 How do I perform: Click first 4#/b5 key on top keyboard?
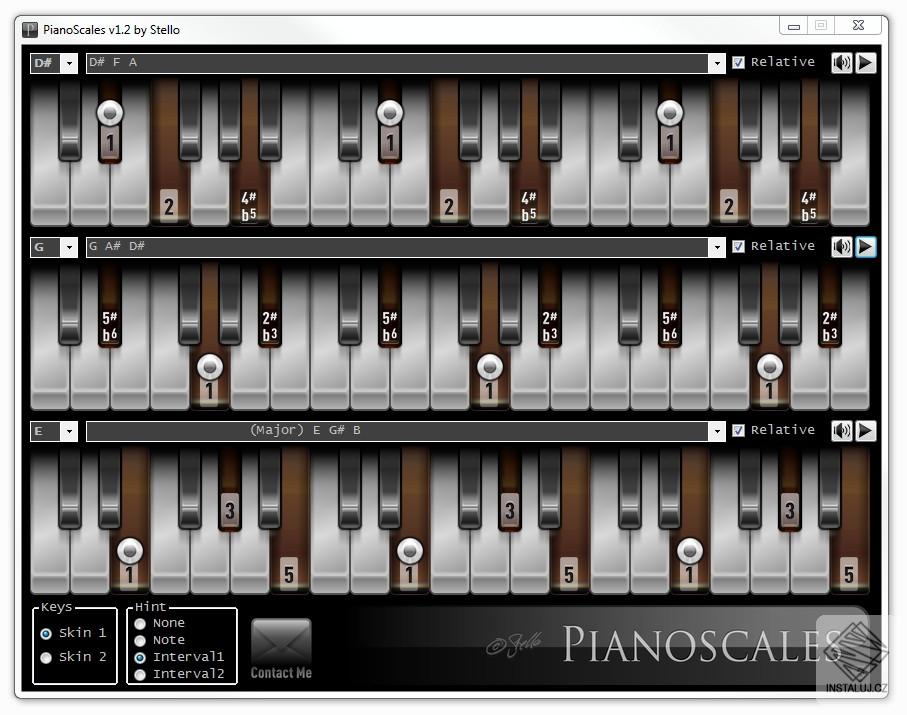click(x=249, y=205)
